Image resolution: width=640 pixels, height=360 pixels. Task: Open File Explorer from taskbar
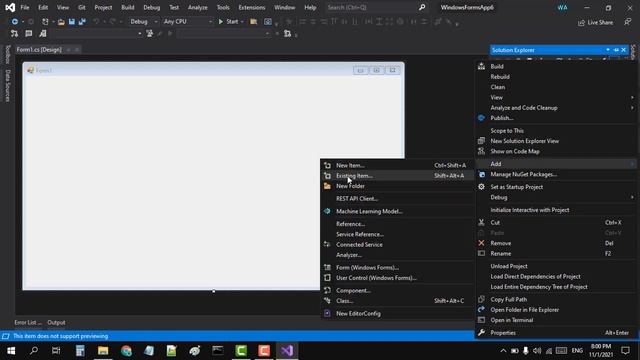[103, 351]
